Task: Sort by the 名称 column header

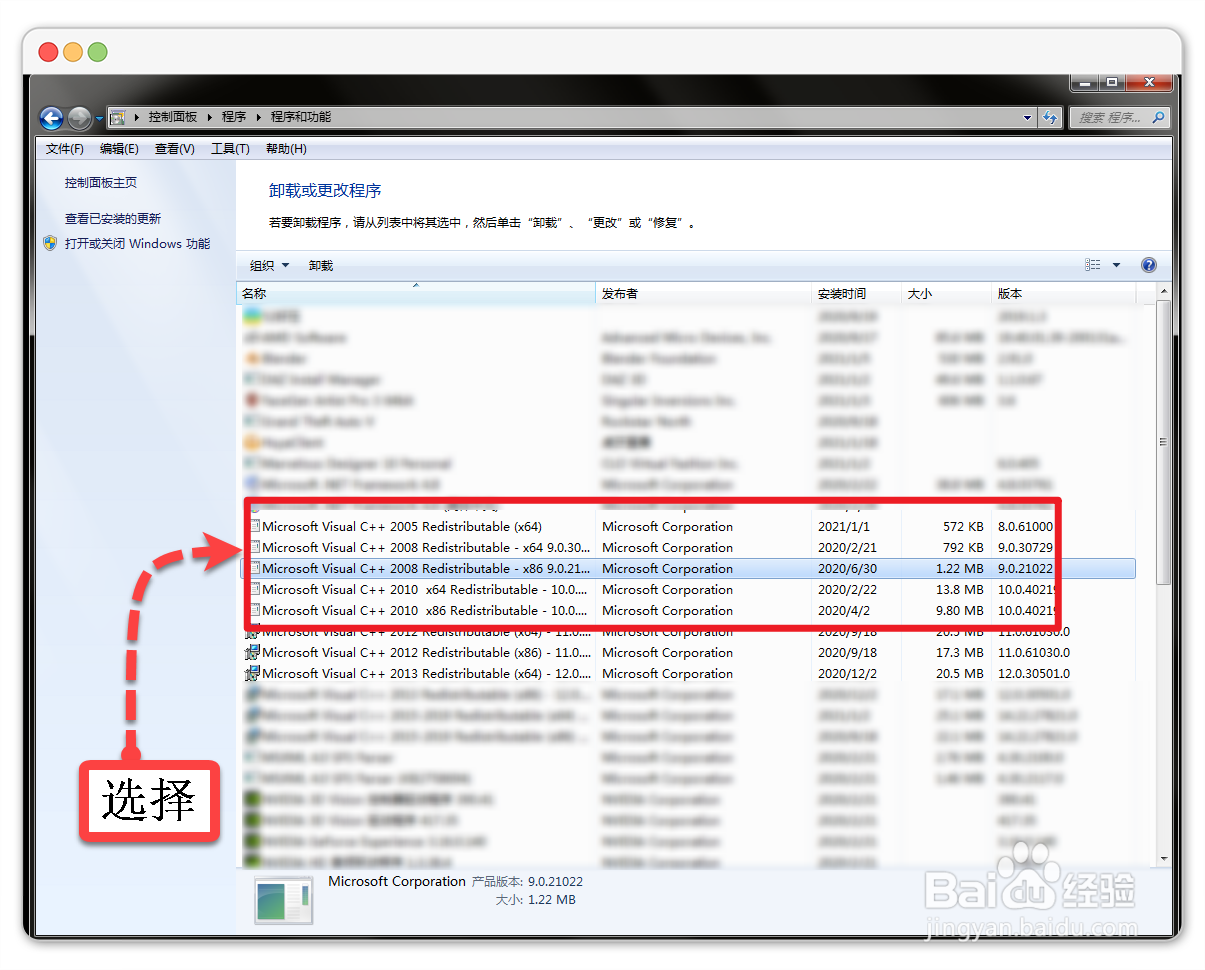Action: (416, 294)
